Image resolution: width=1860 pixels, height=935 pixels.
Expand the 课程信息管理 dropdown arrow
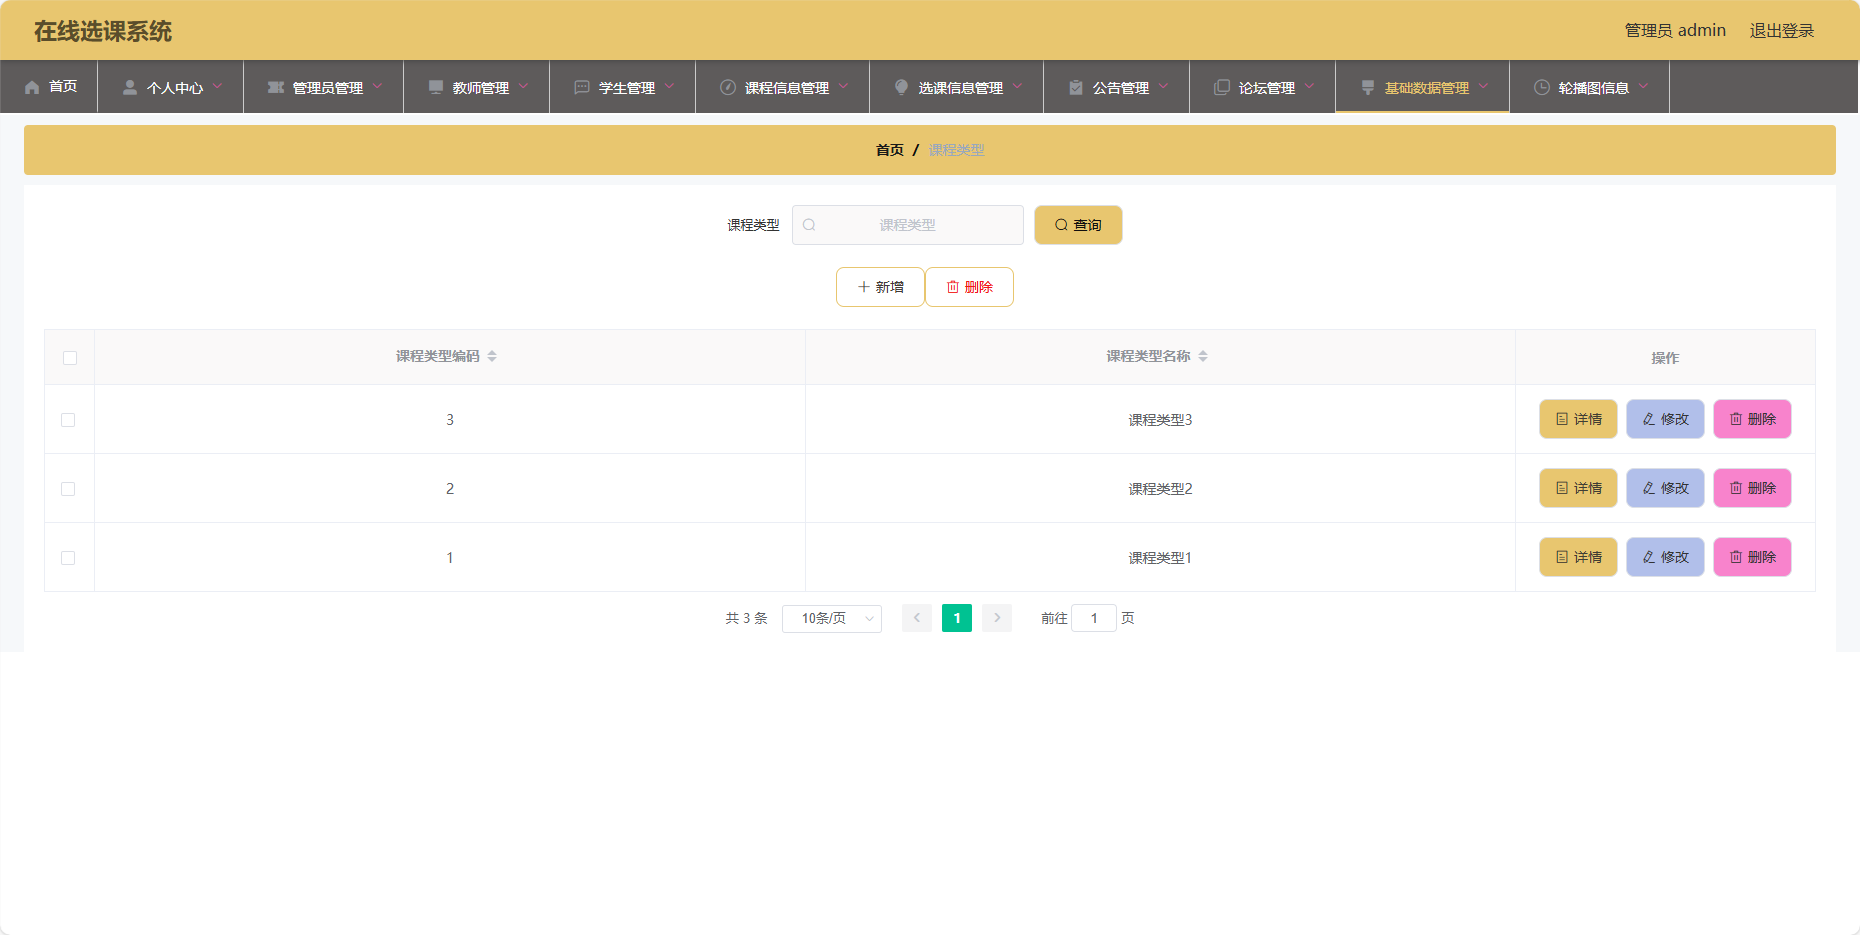point(843,86)
